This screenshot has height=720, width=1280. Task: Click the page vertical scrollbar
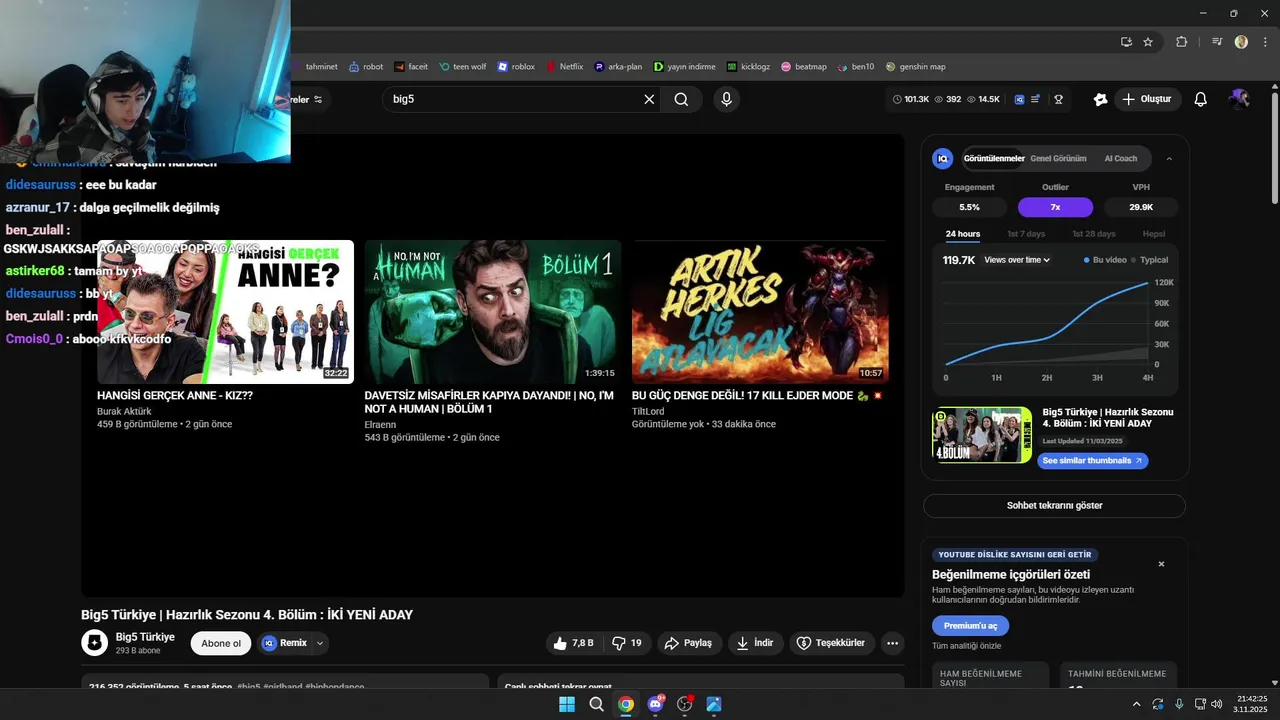click(1274, 150)
